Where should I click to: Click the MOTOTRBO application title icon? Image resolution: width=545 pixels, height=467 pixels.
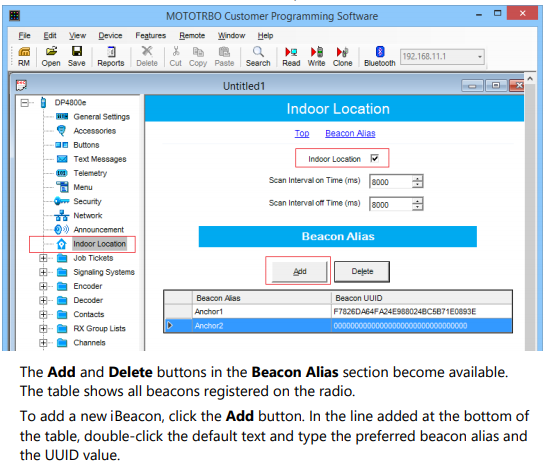(x=14, y=16)
